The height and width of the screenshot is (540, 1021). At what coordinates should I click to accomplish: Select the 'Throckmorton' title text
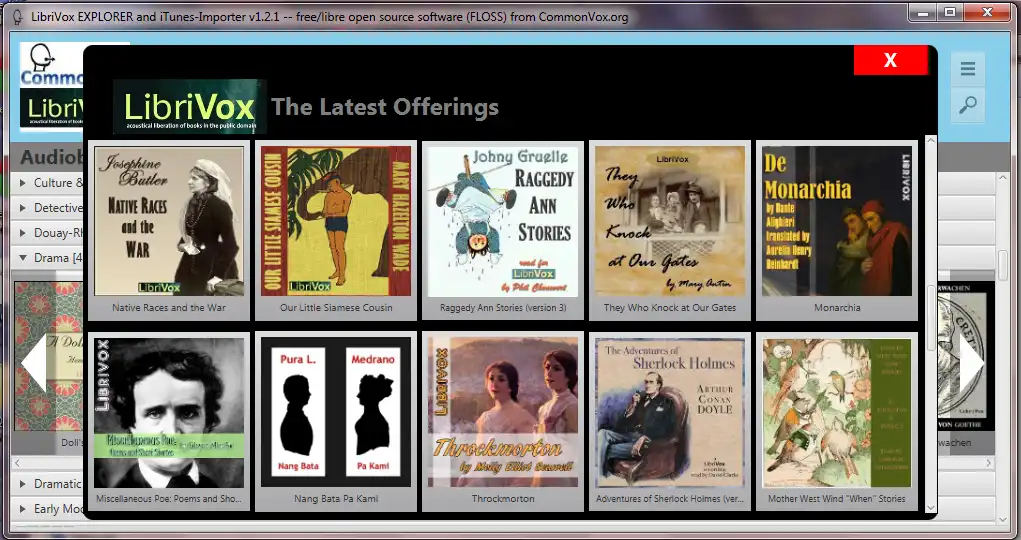(x=503, y=499)
